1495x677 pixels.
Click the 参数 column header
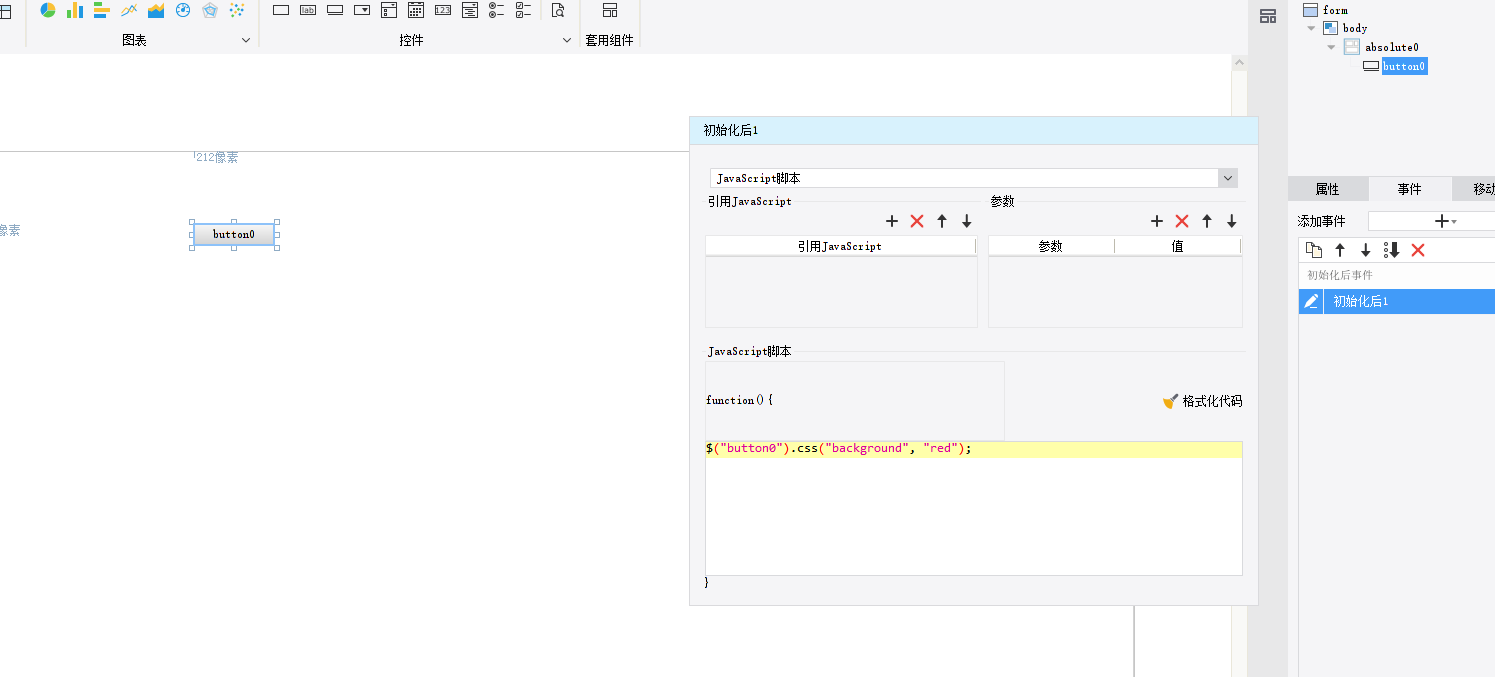pos(1051,246)
